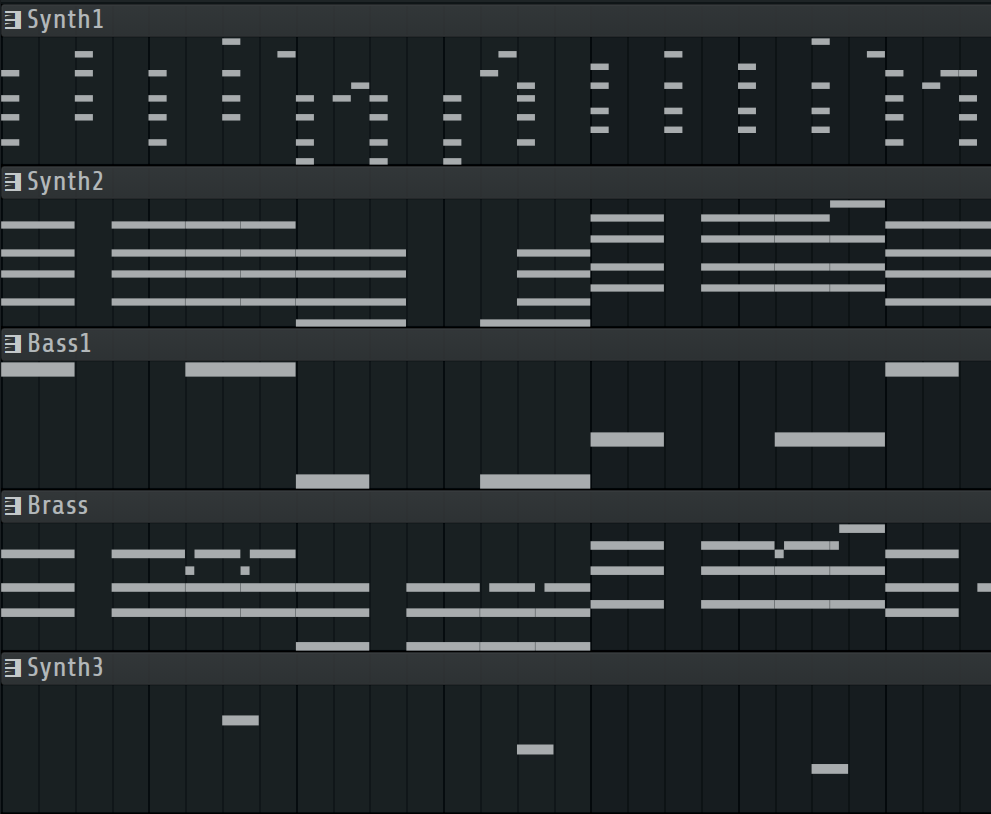Screen dimensions: 991x814
Task: Click the topmost Synth2 note near the right
Action: (x=858, y=204)
